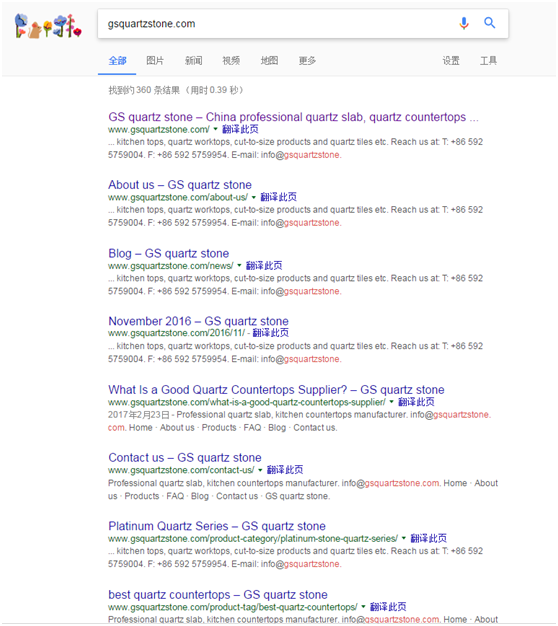Switch to the 图片 tab
Image resolution: width=558 pixels, height=626 pixels.
click(155, 61)
